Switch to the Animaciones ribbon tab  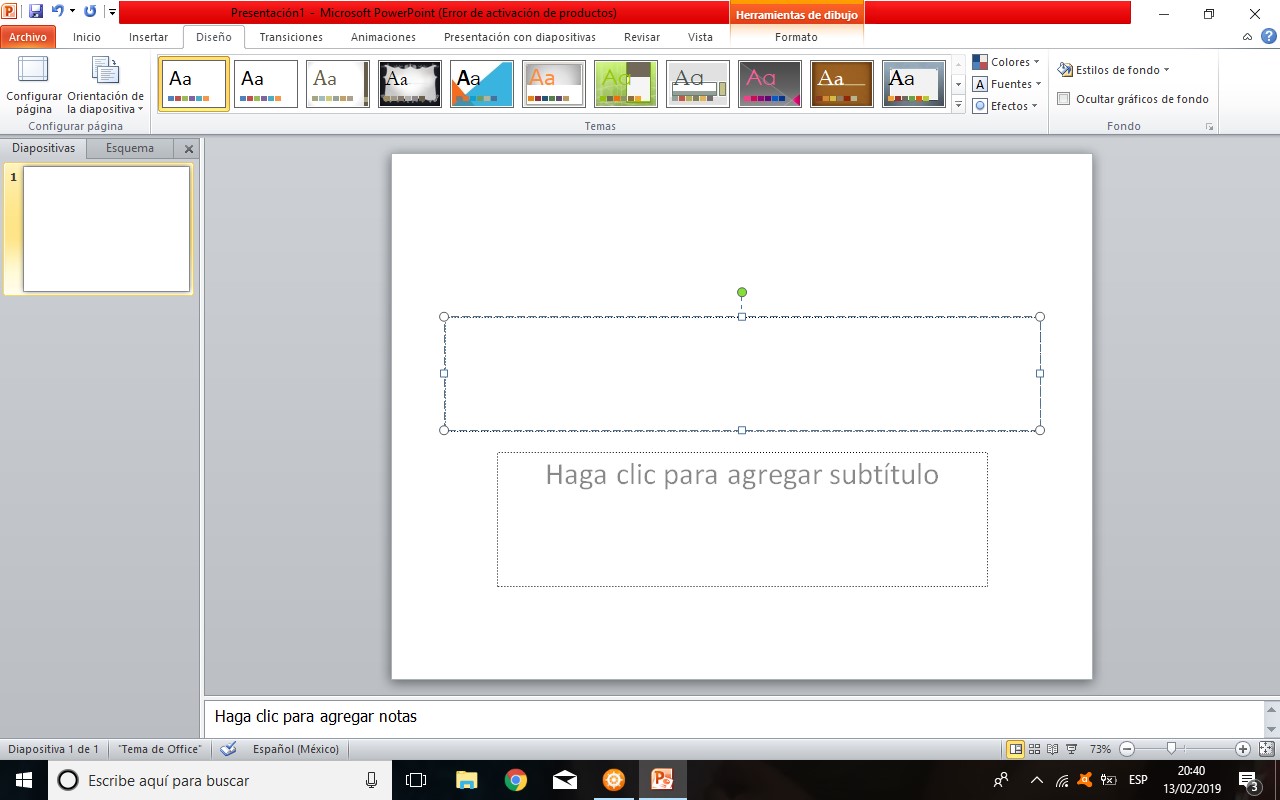tap(382, 37)
